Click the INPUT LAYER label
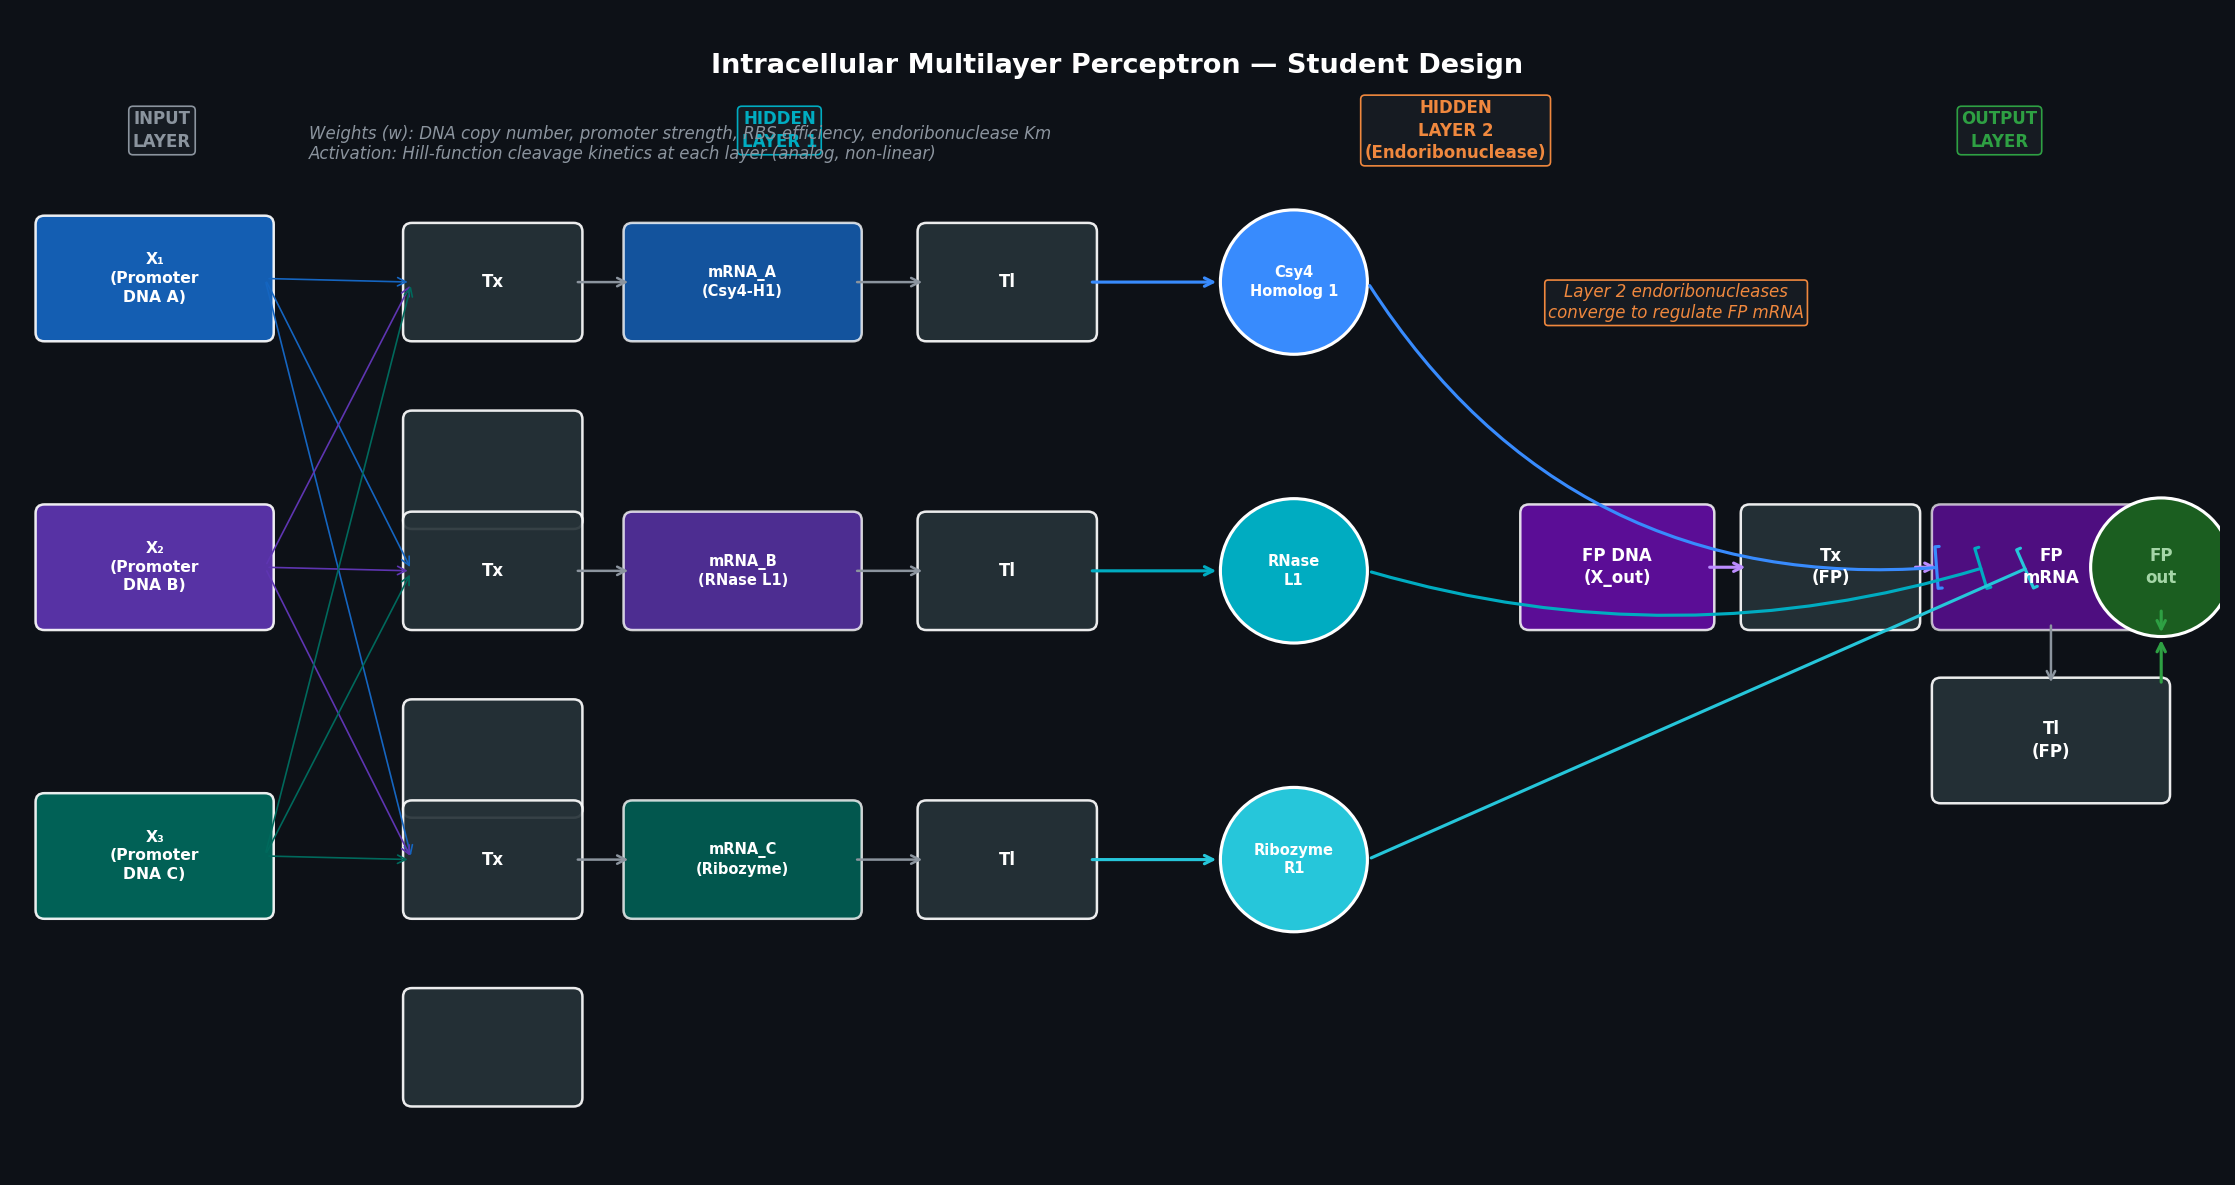Viewport: 2235px width, 1185px height. (162, 130)
